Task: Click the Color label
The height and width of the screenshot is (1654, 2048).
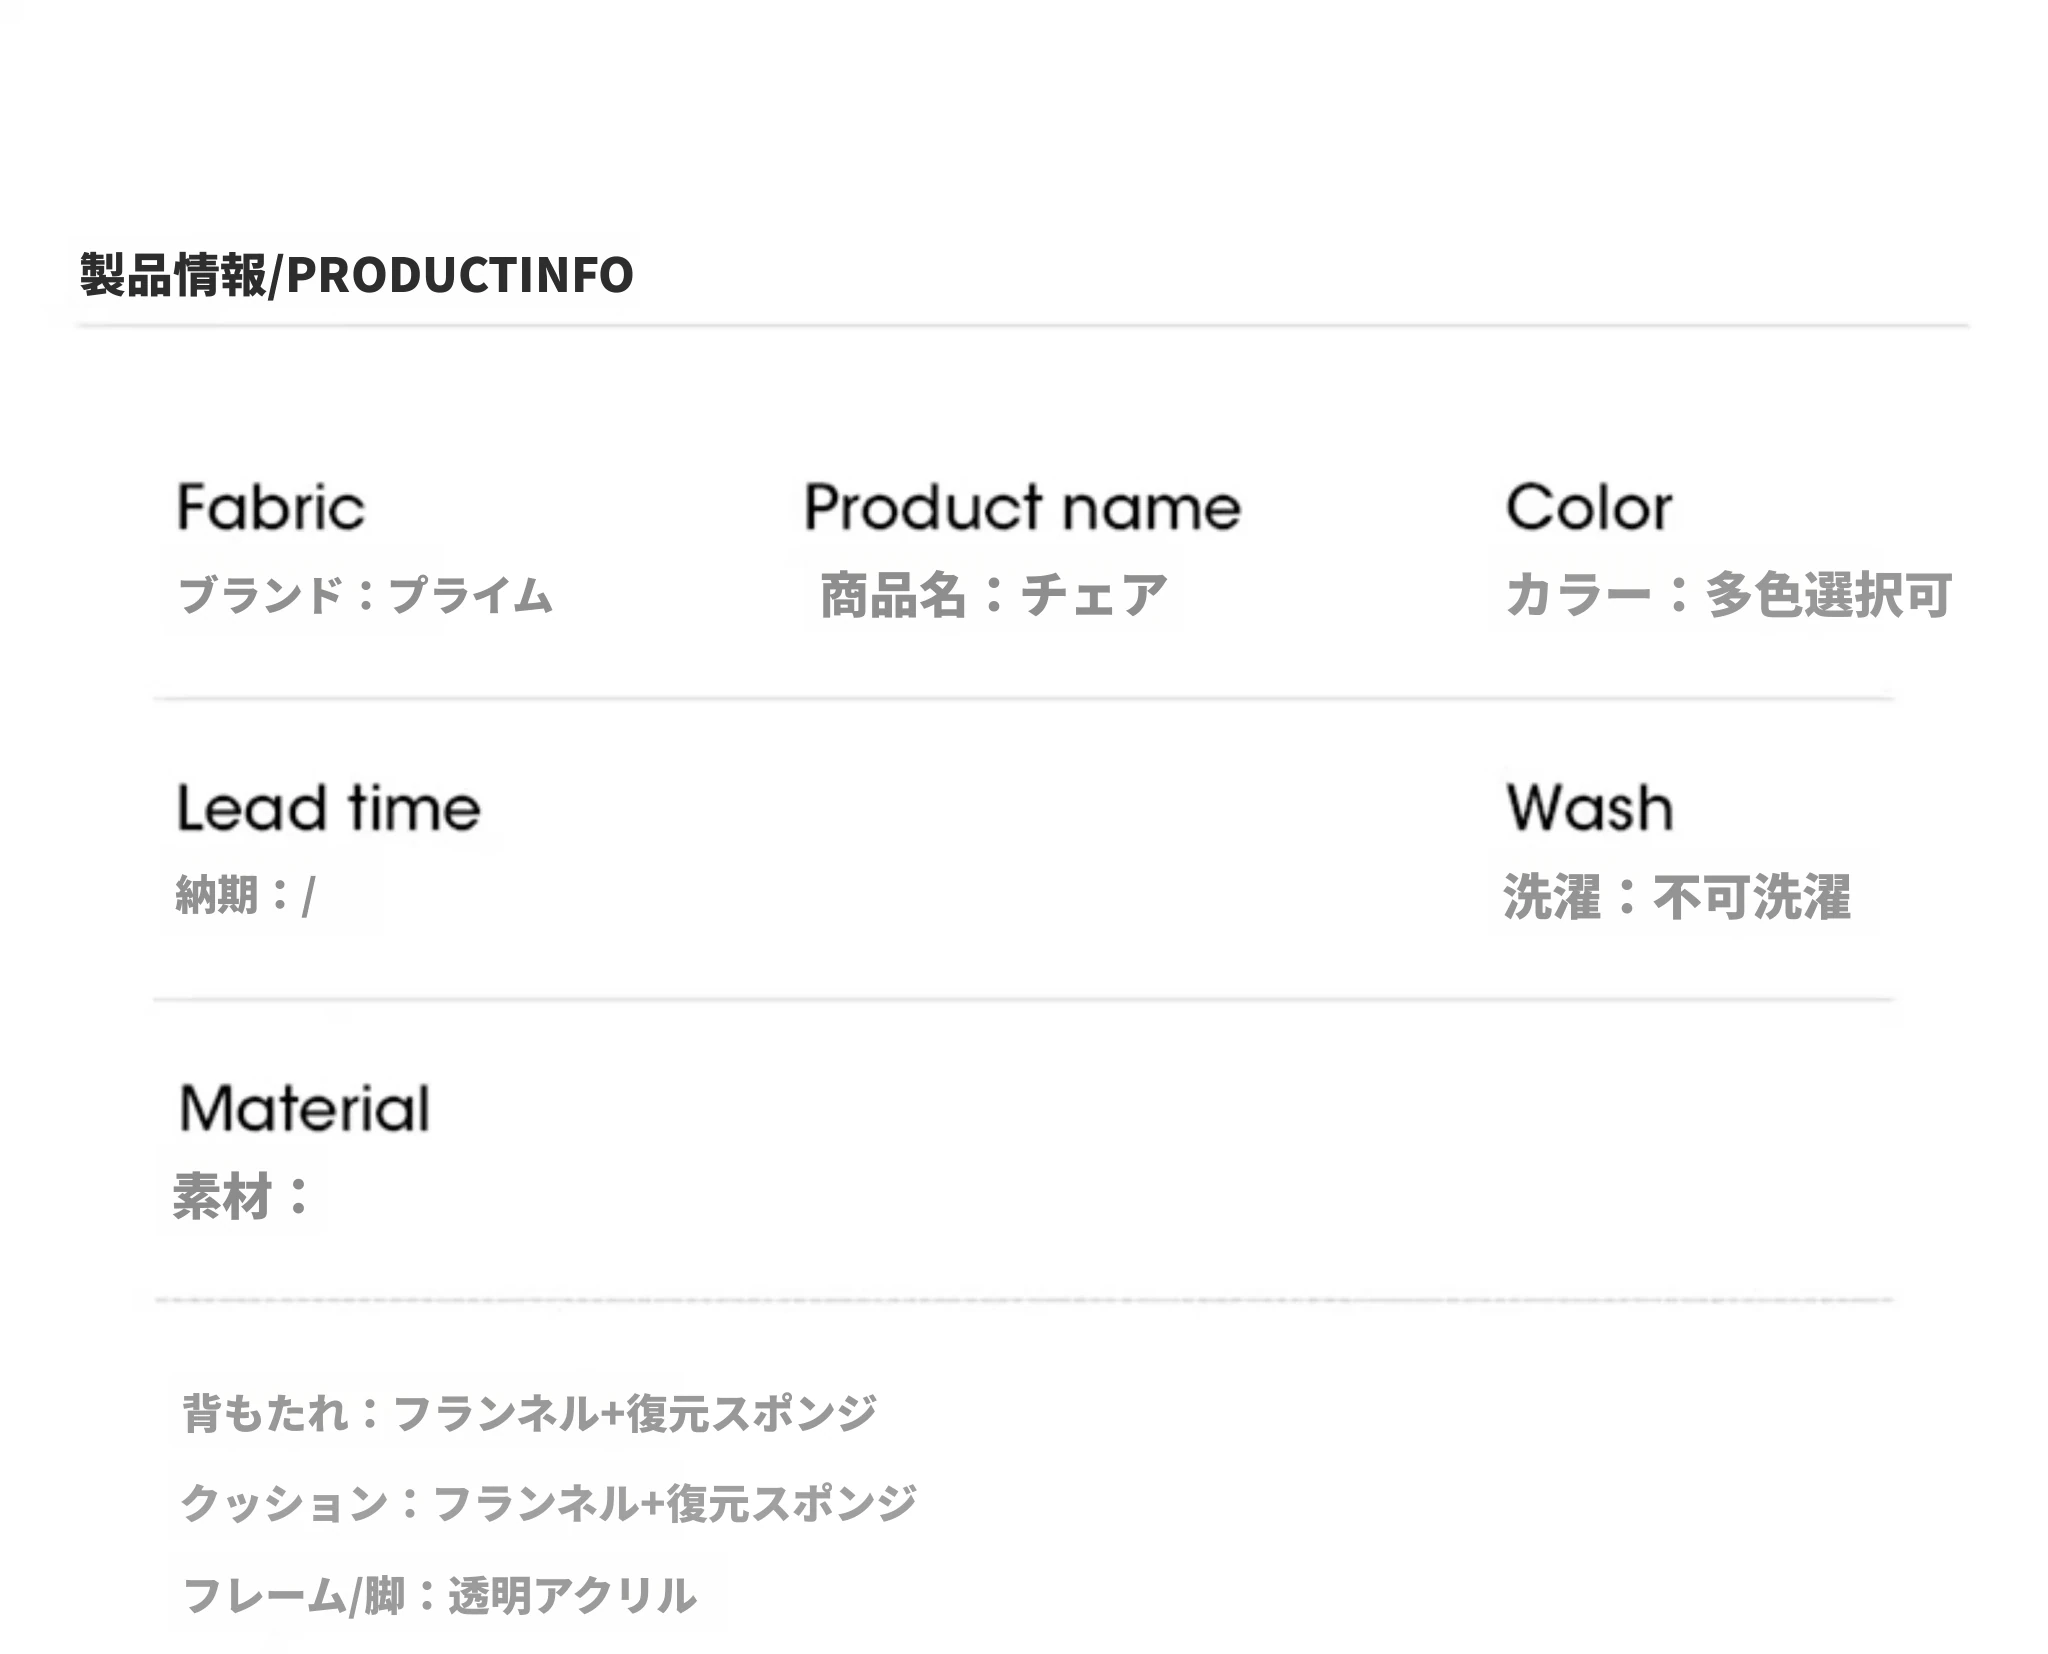Action: 1588,507
